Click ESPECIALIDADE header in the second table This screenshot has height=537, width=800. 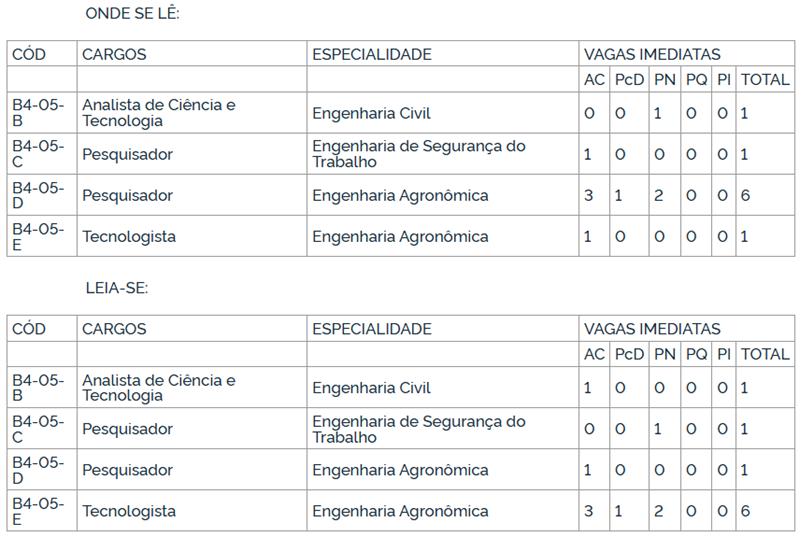pyautogui.click(x=372, y=329)
